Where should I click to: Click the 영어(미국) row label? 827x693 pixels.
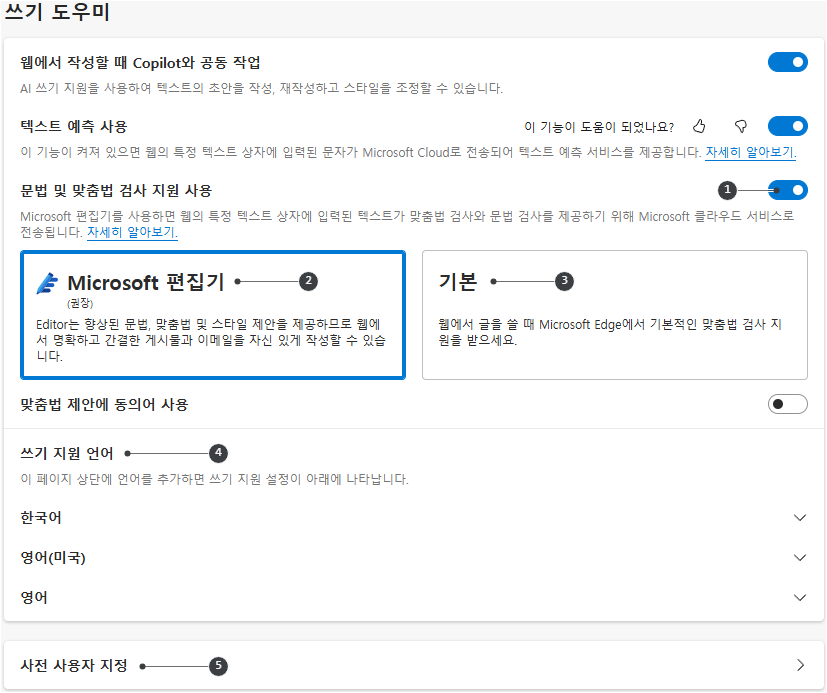[x=53, y=558]
